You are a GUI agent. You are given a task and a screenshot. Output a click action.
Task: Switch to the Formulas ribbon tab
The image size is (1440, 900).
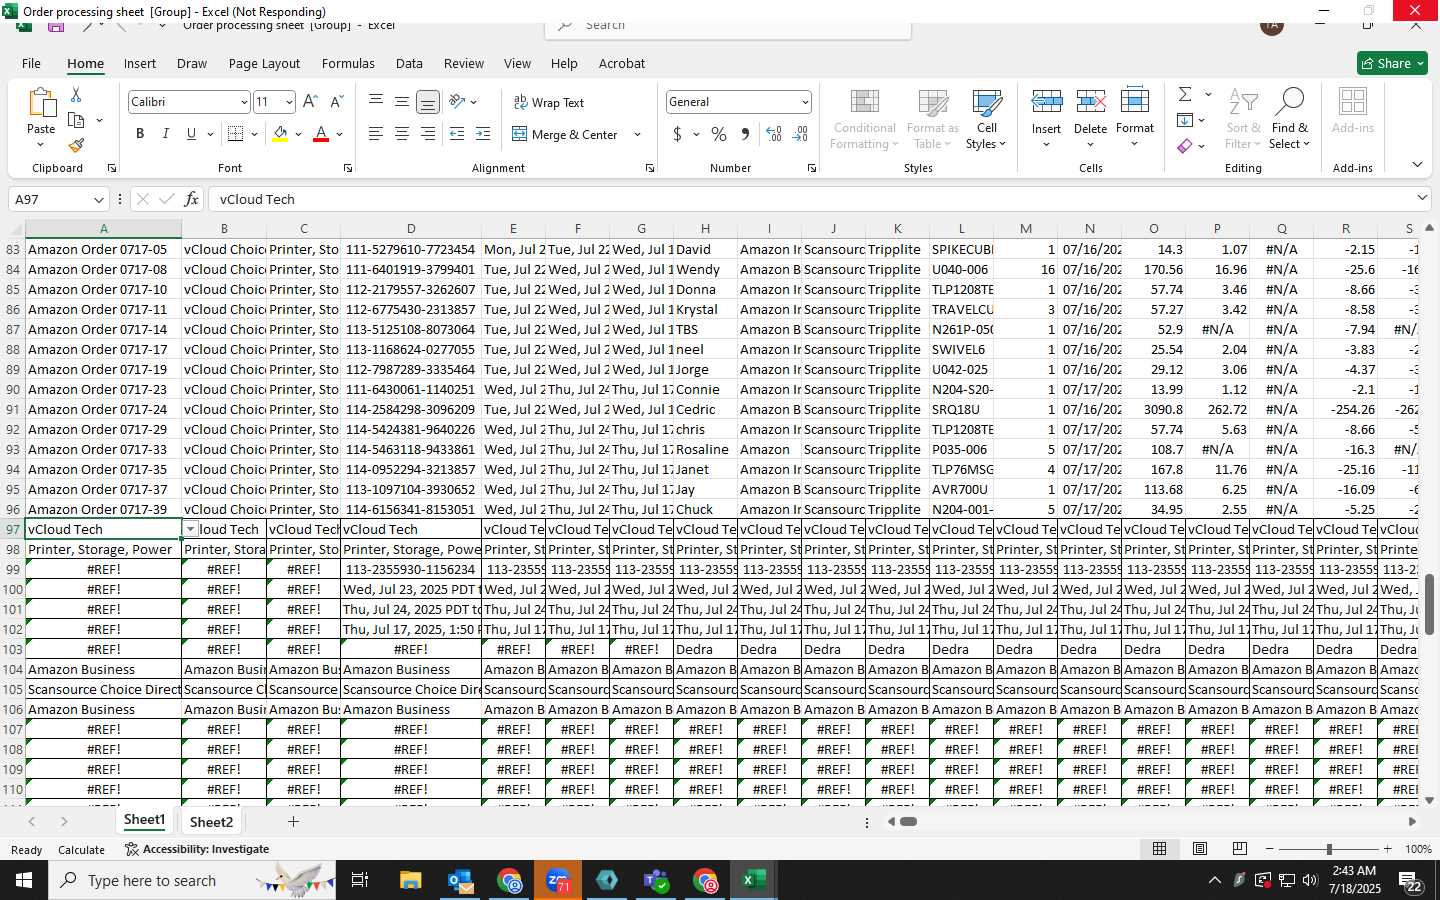point(348,63)
